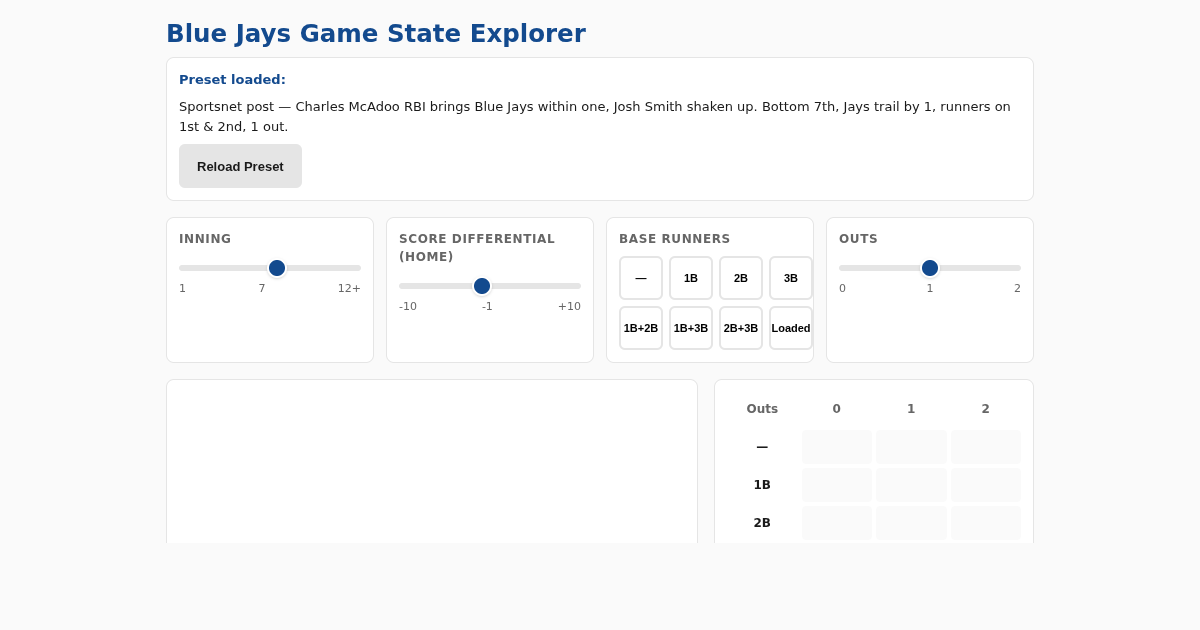Click the matrix cell for empty bases, 1 out

point(911,447)
